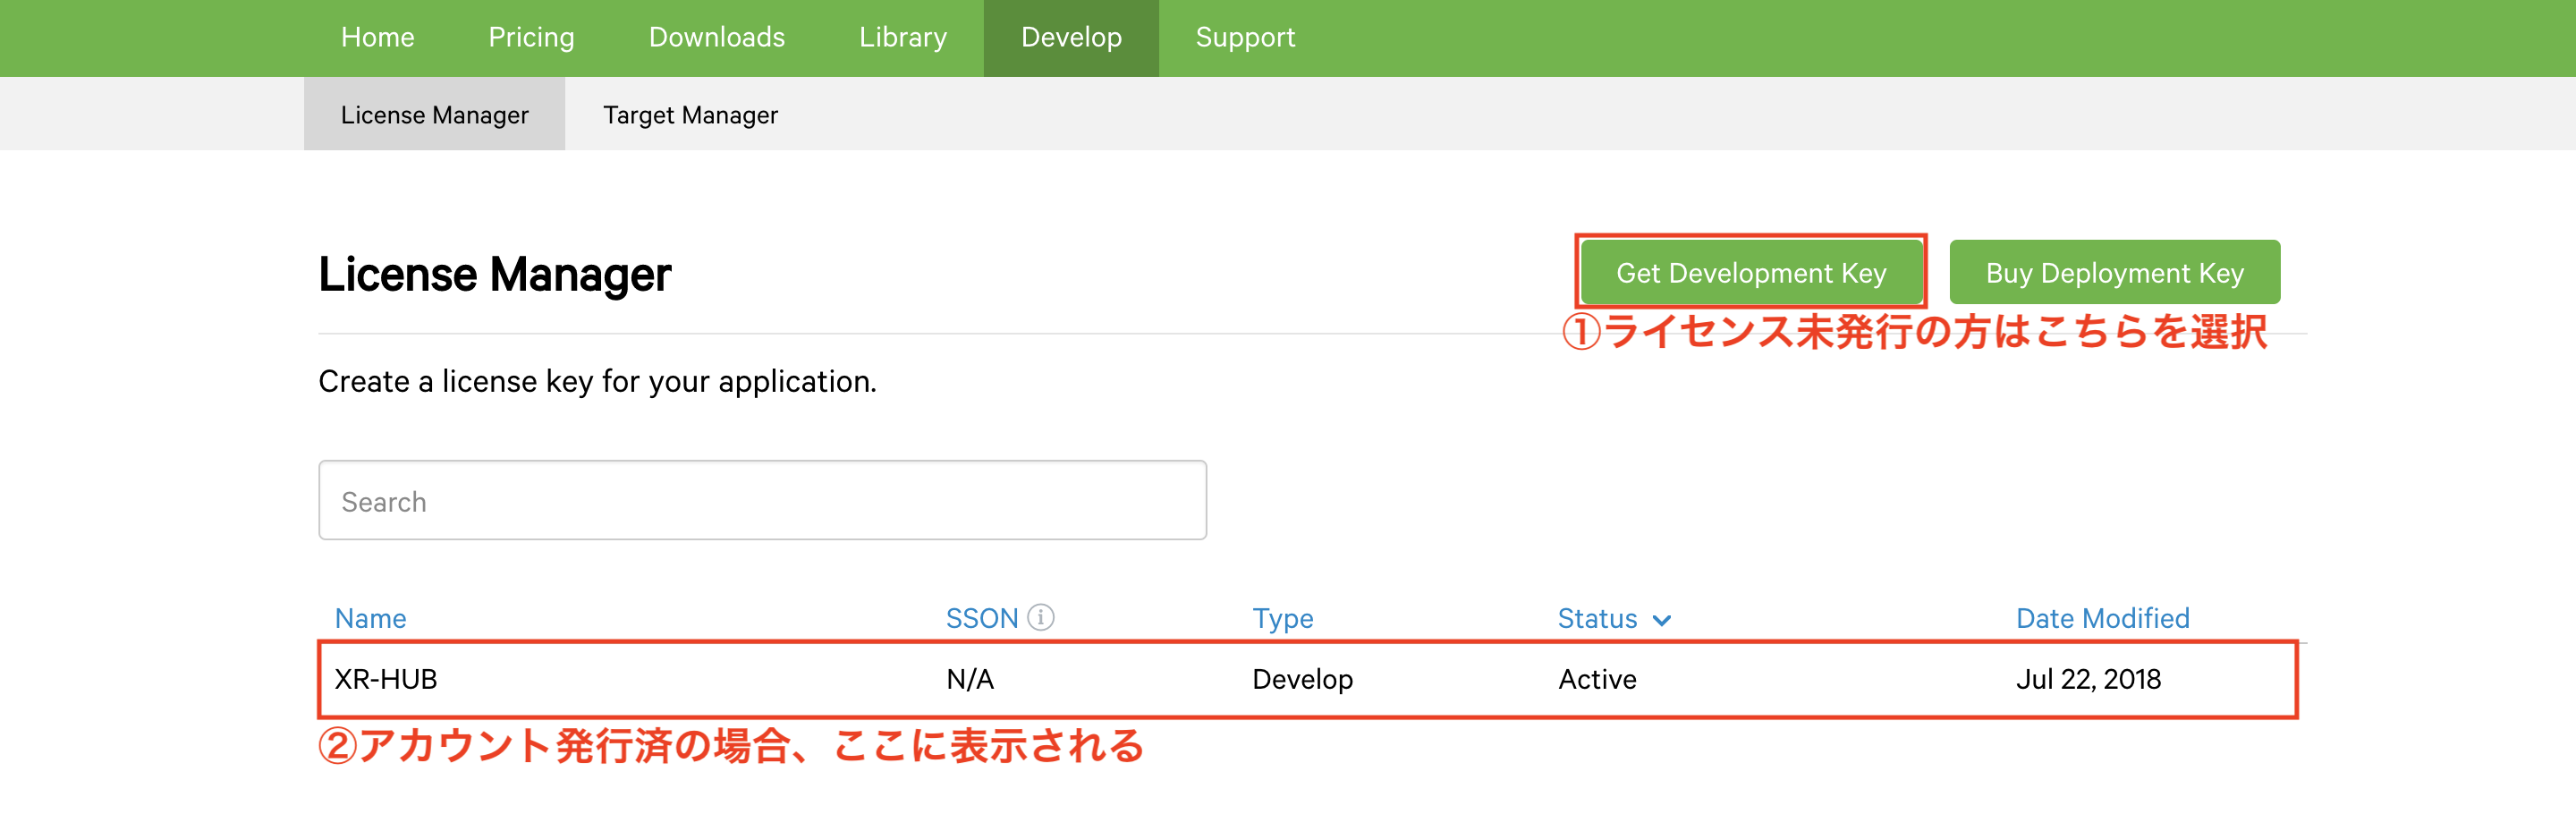
Task: Sort by Date Modified column
Action: (x=2102, y=618)
